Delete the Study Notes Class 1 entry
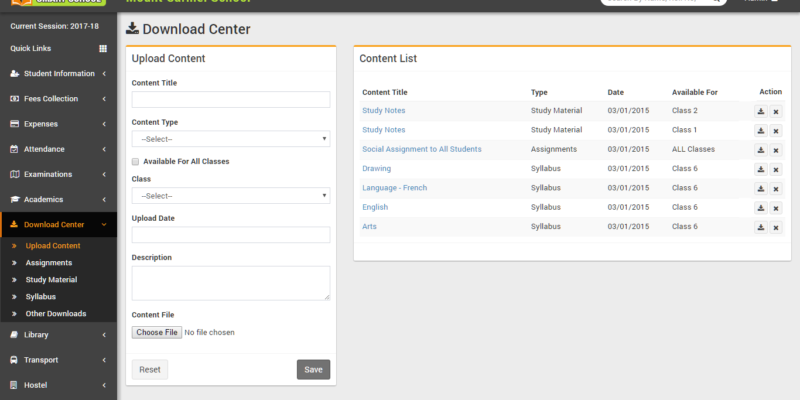The height and width of the screenshot is (400, 800). [776, 130]
